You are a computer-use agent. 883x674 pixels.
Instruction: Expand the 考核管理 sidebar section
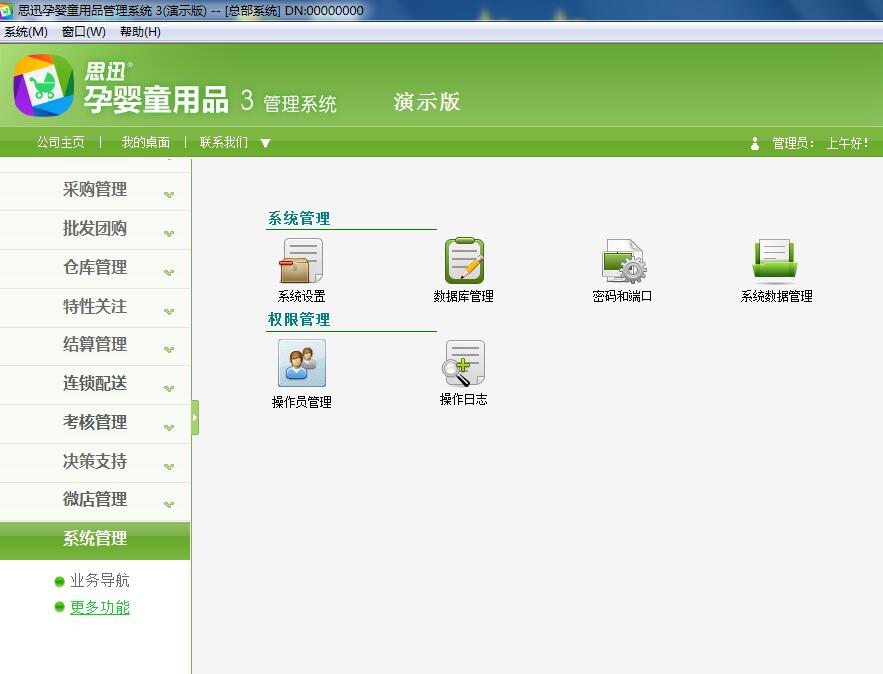(x=95, y=422)
